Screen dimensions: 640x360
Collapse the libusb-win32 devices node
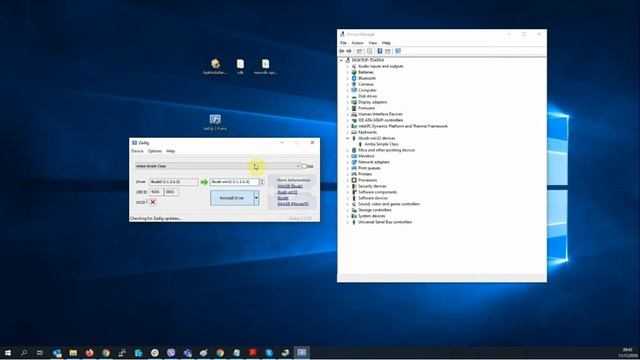coord(348,138)
